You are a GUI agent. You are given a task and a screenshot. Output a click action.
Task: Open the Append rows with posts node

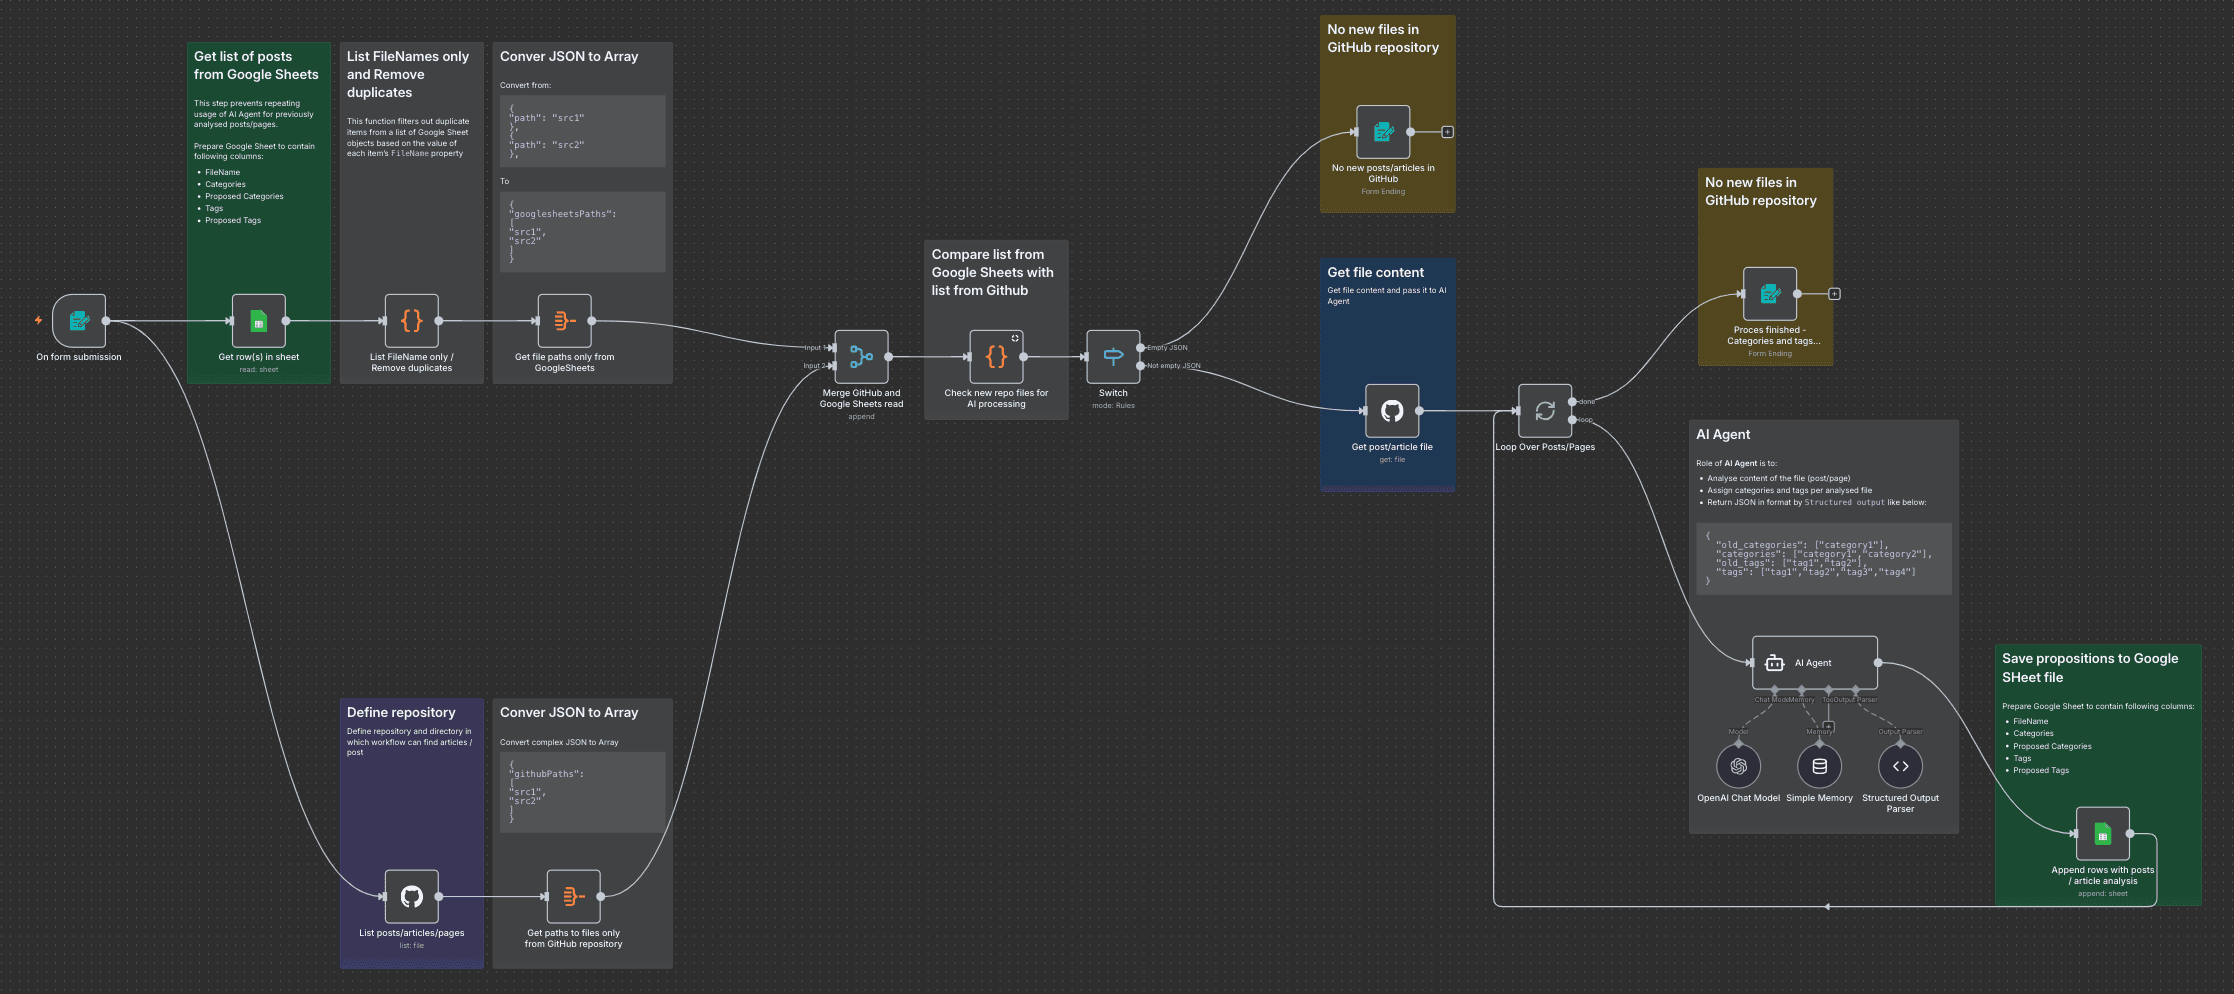(2102, 834)
